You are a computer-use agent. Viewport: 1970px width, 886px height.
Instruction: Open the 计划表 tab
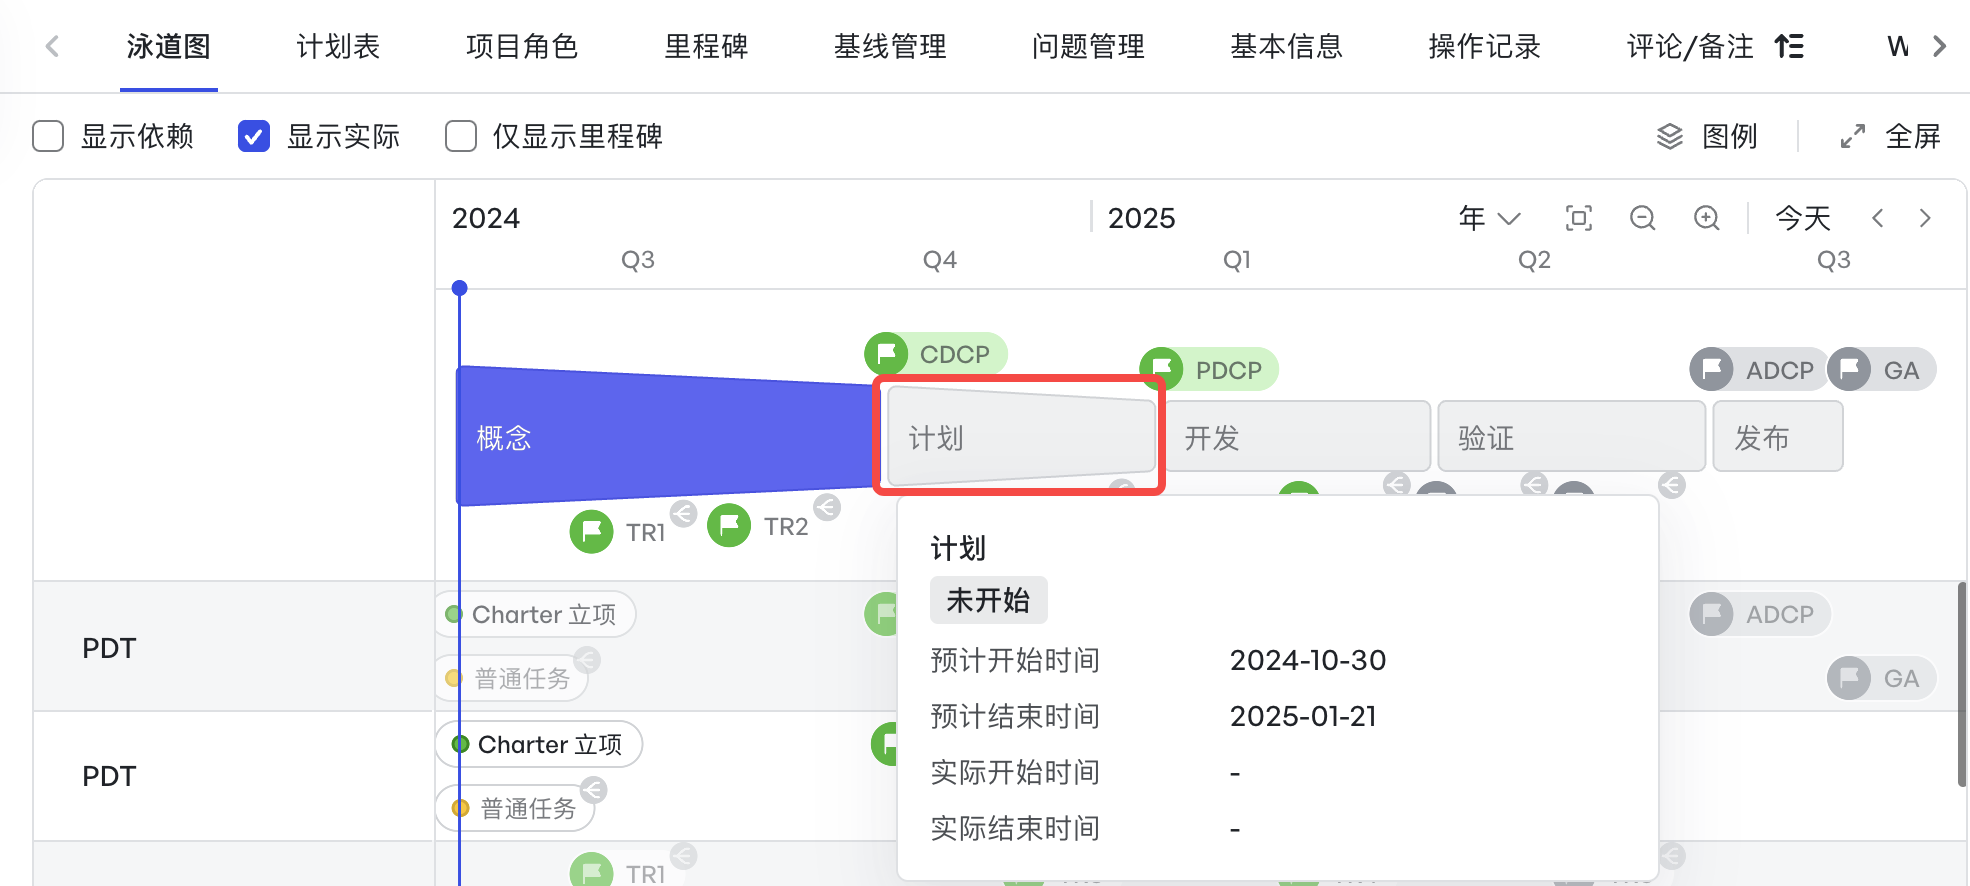pyautogui.click(x=338, y=46)
